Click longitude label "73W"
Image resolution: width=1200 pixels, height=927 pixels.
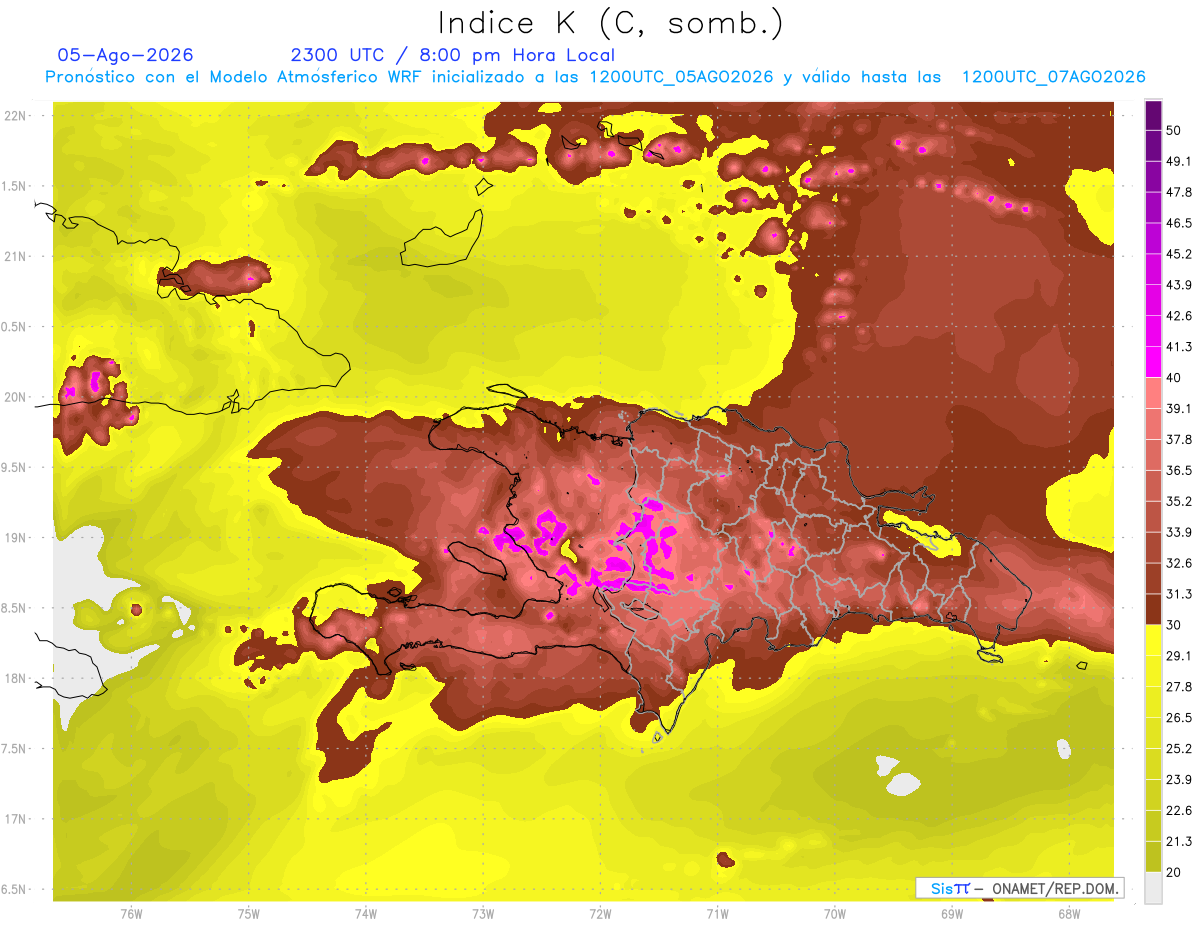click(x=483, y=914)
